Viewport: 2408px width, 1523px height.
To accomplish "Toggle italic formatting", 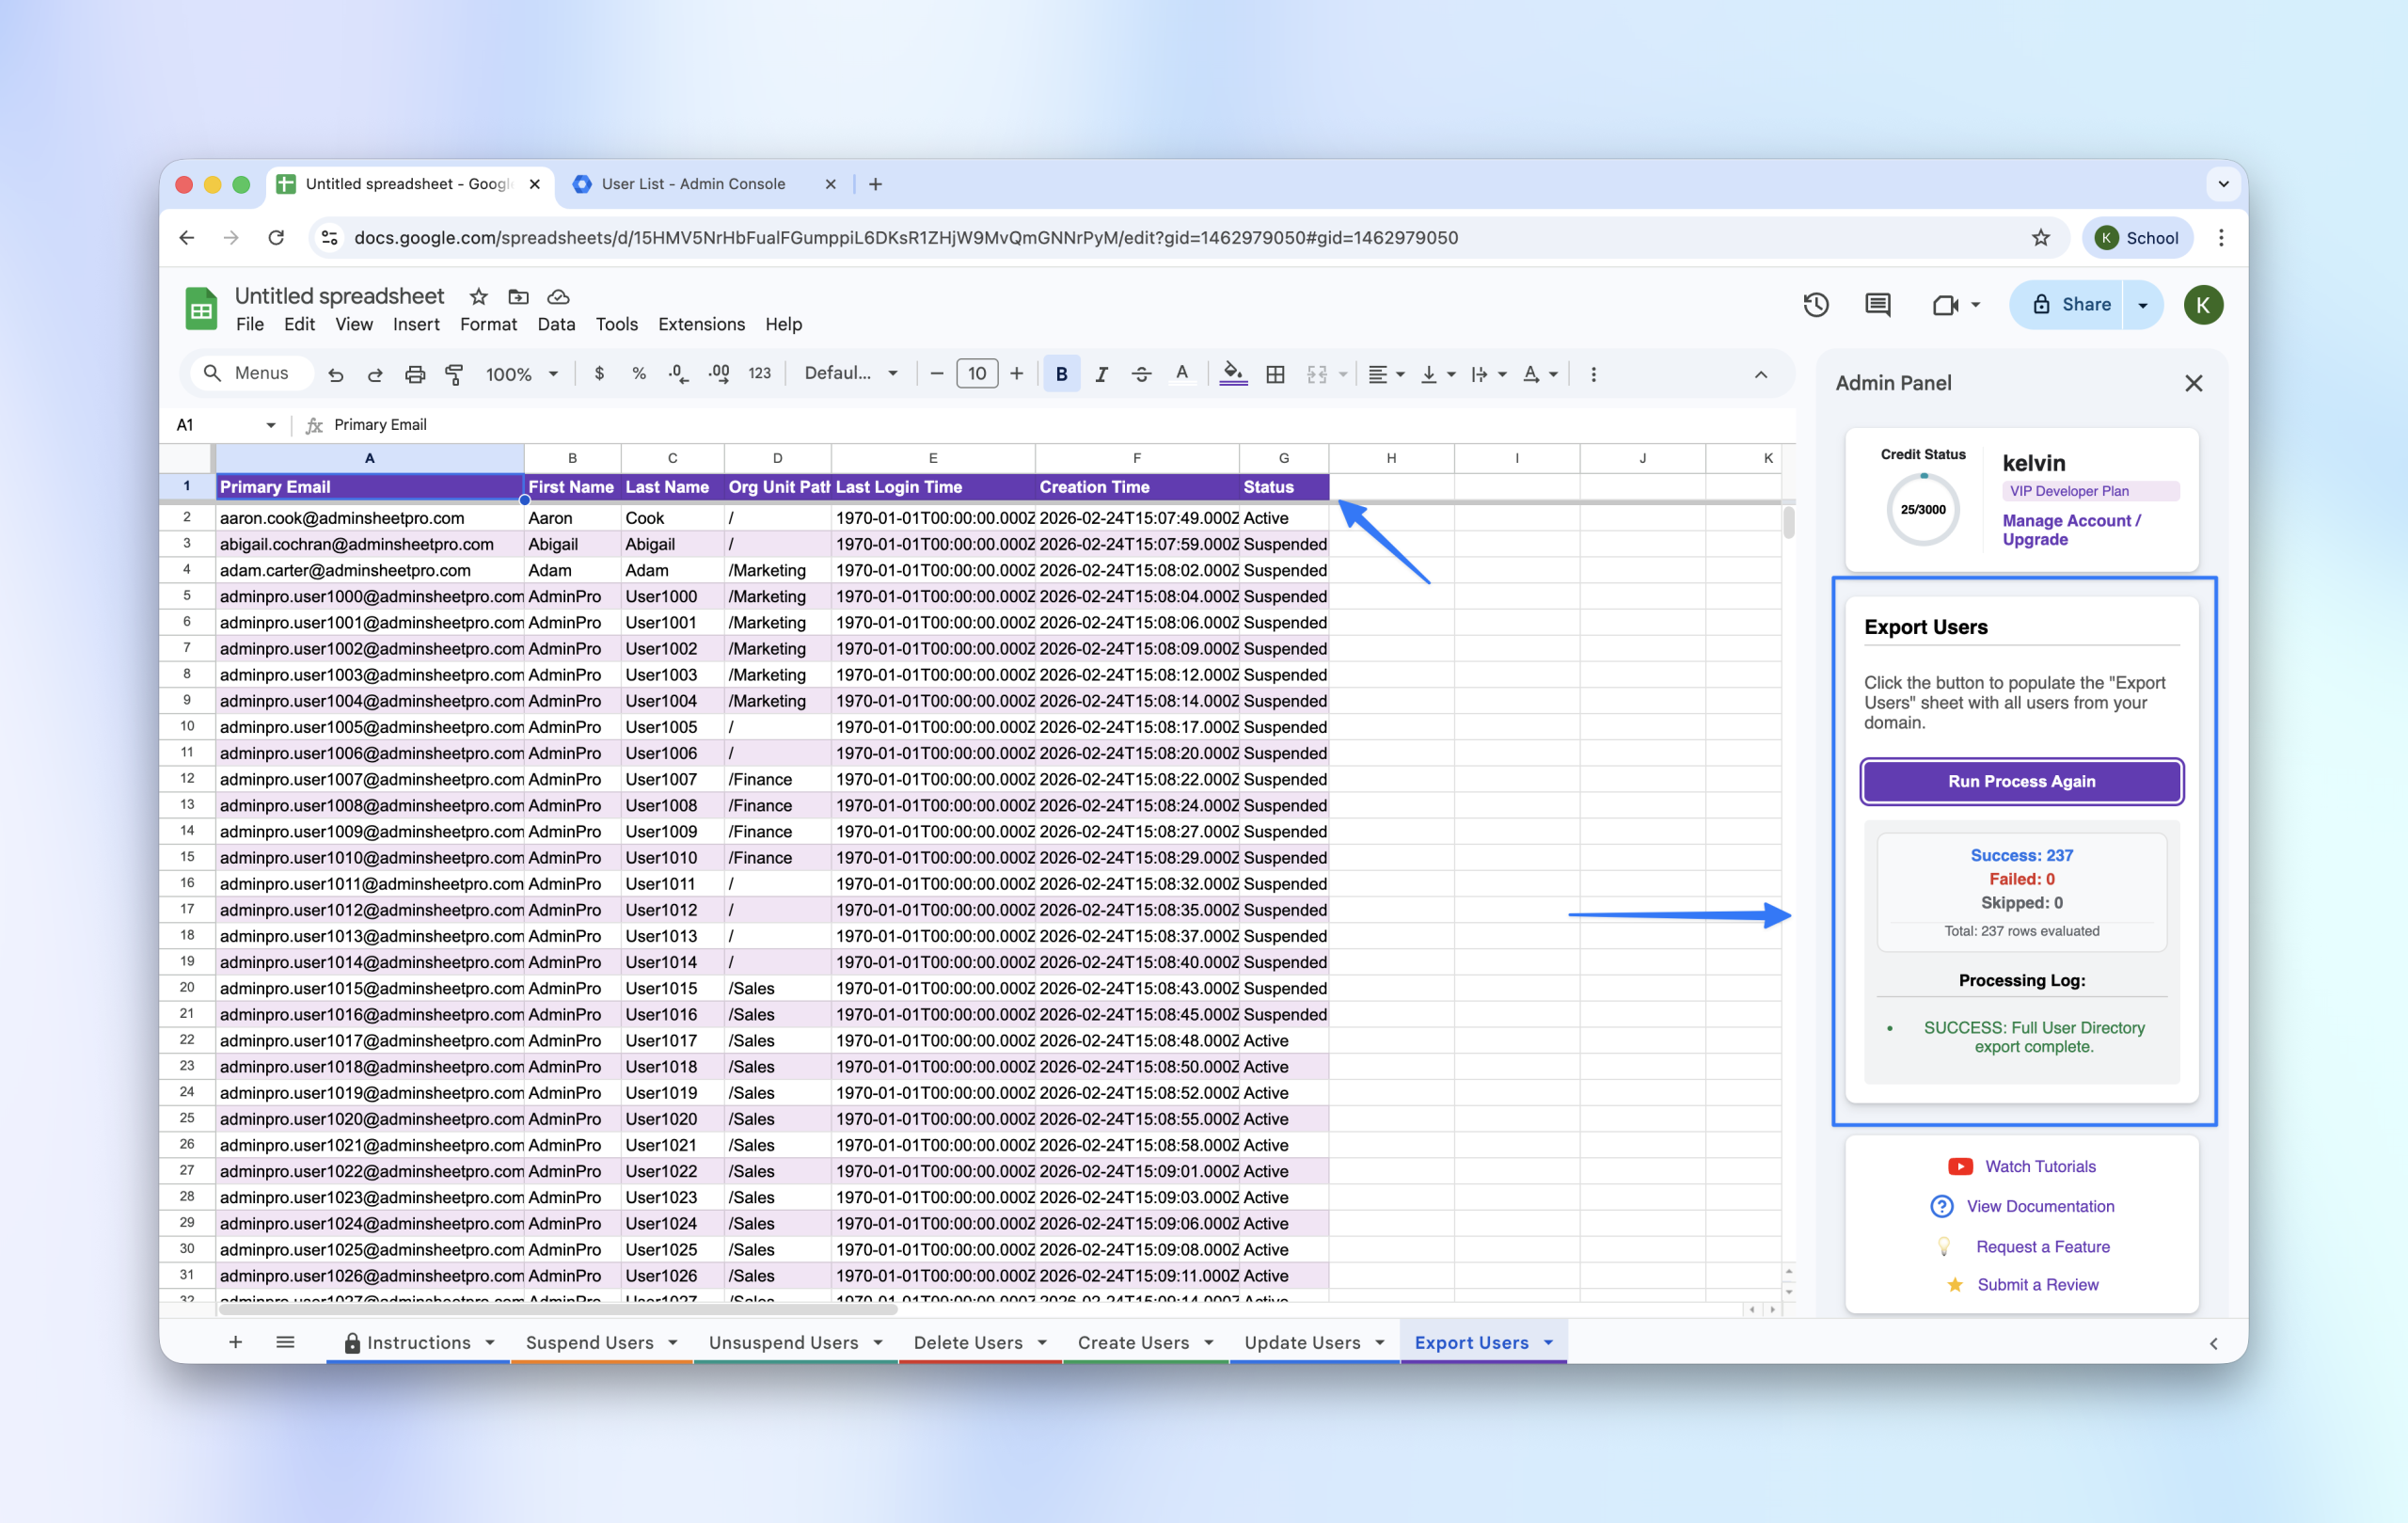I will 1101,374.
